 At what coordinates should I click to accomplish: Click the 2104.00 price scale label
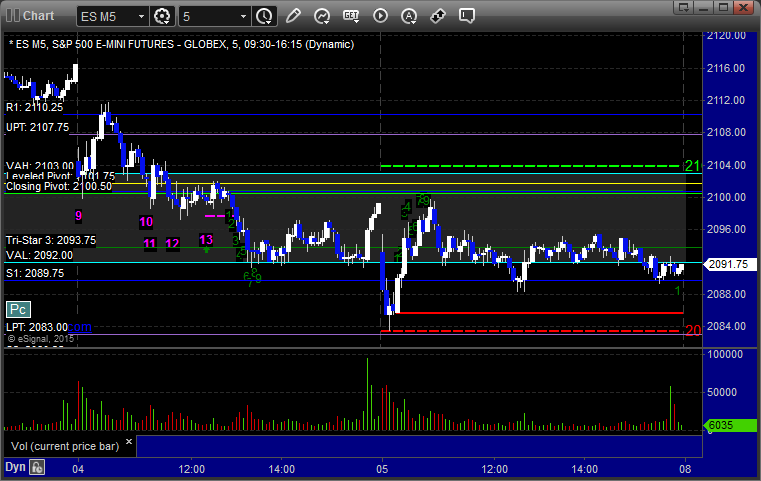[726, 165]
